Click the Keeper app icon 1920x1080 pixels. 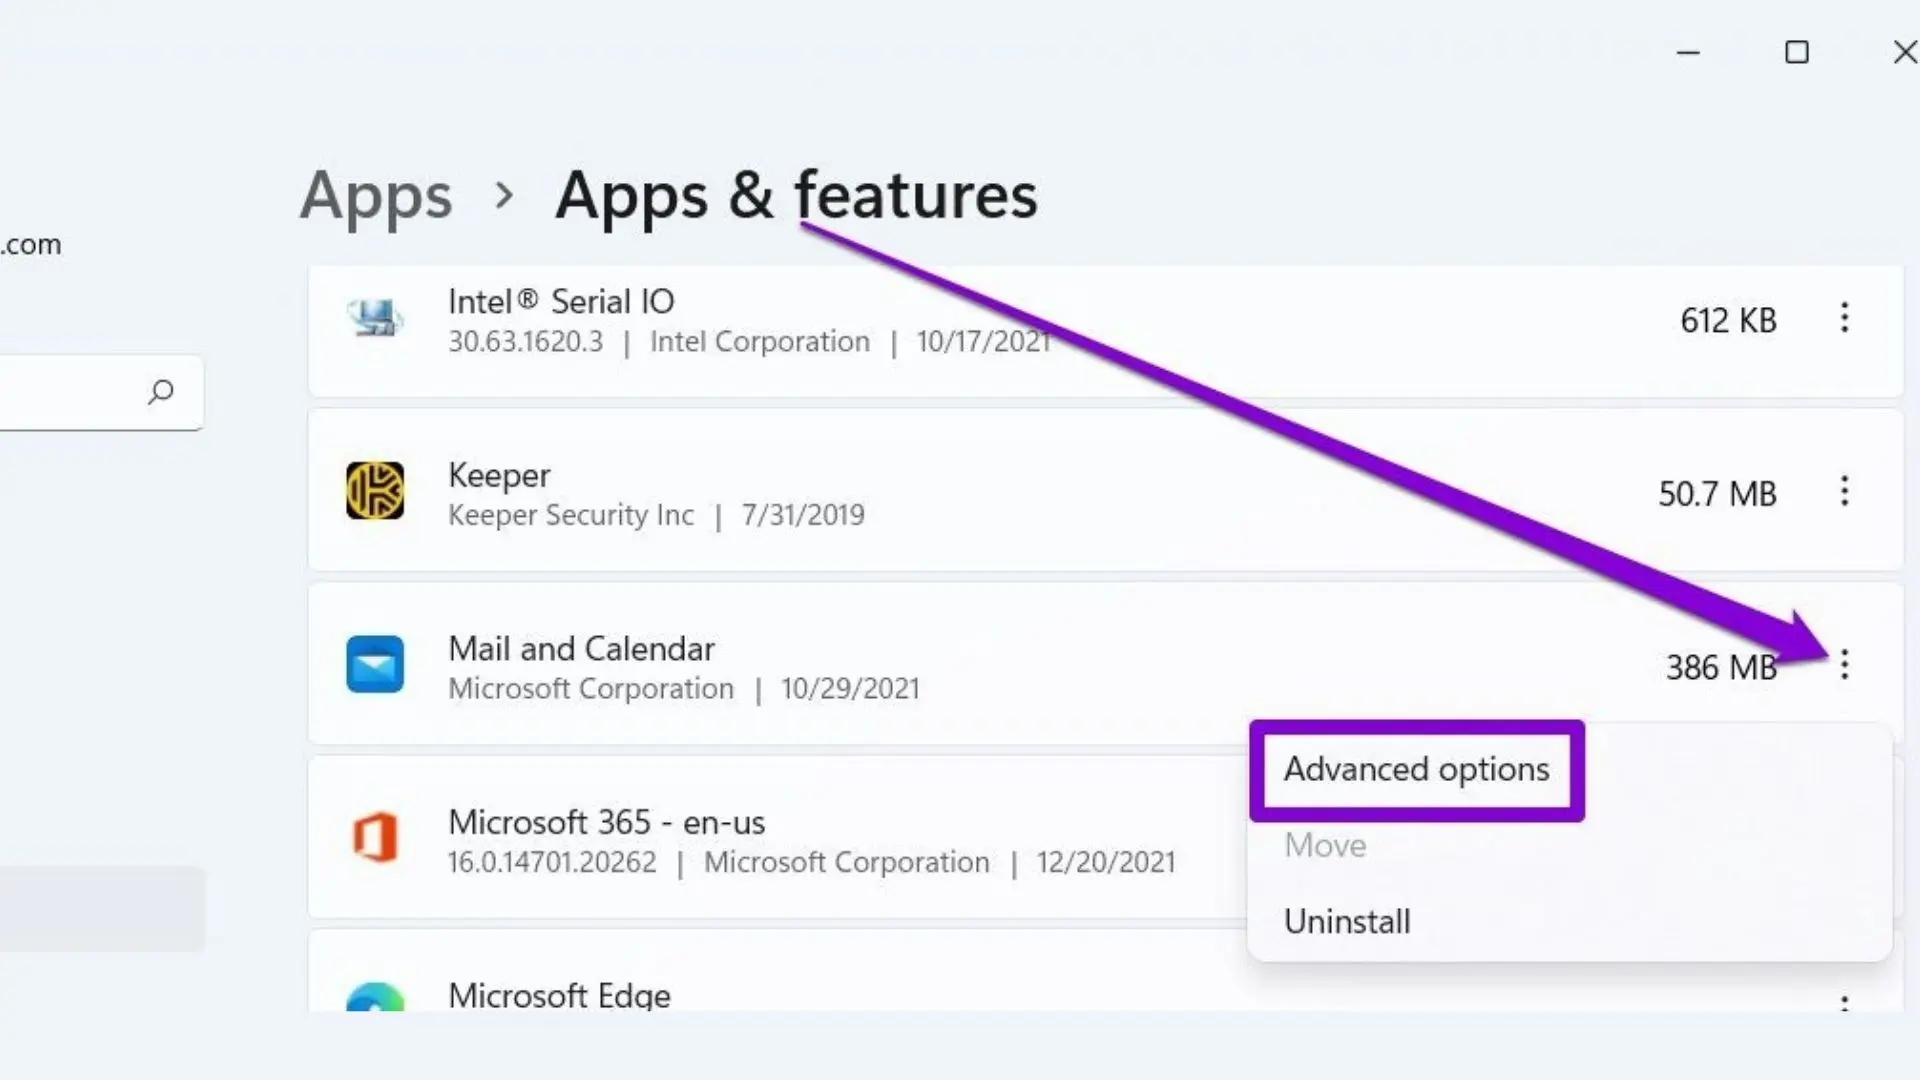(375, 491)
